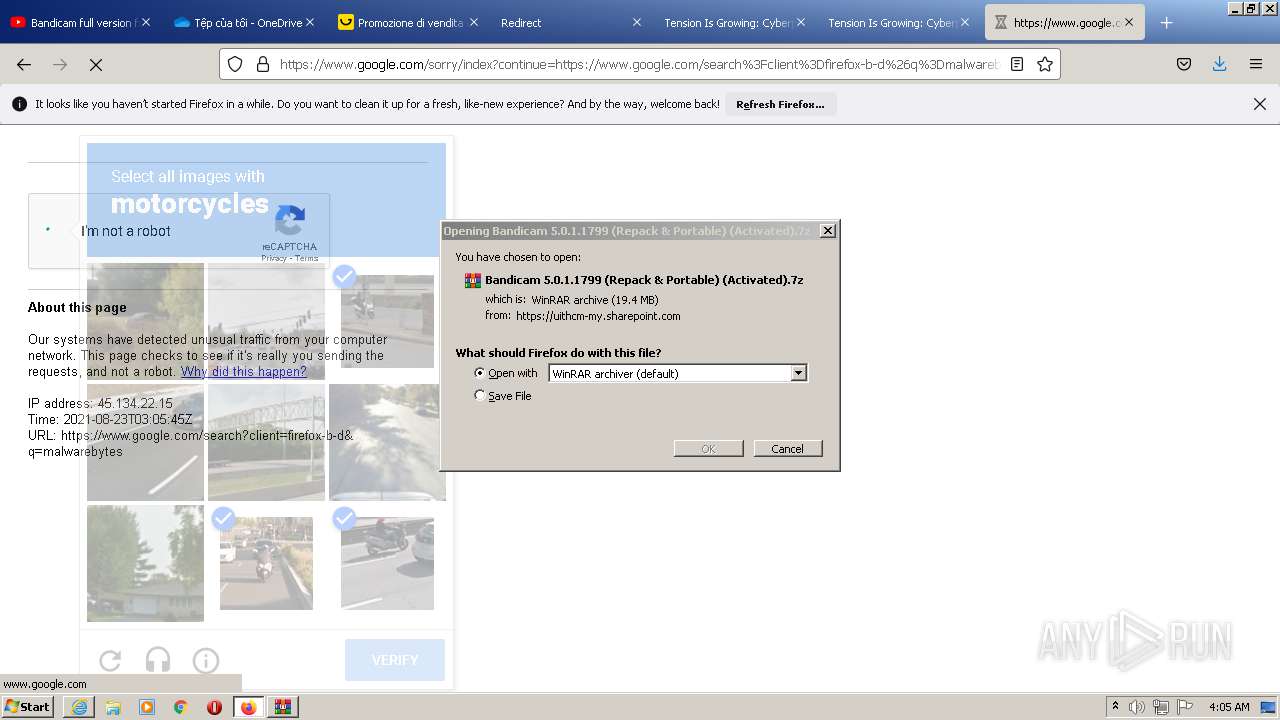Close the OneDrive tab
Screen dimensions: 1280x720
coord(310,22)
